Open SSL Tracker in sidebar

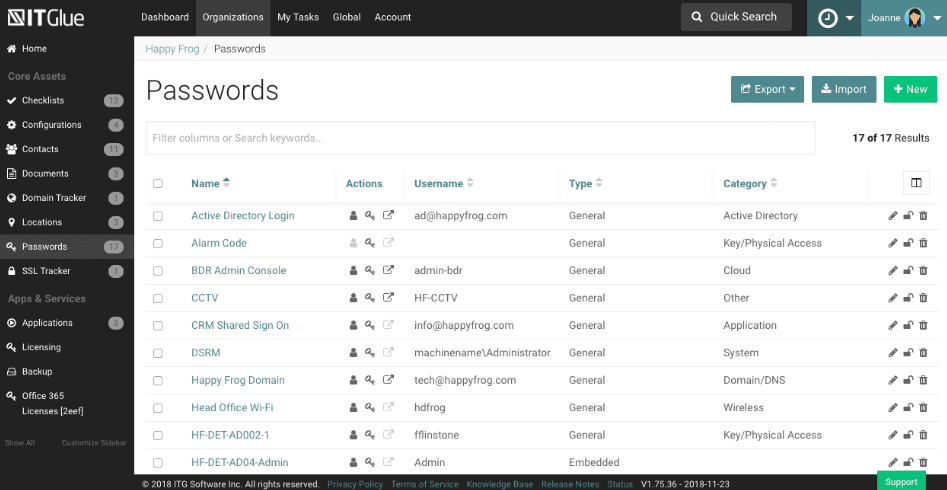pyautogui.click(x=66, y=271)
